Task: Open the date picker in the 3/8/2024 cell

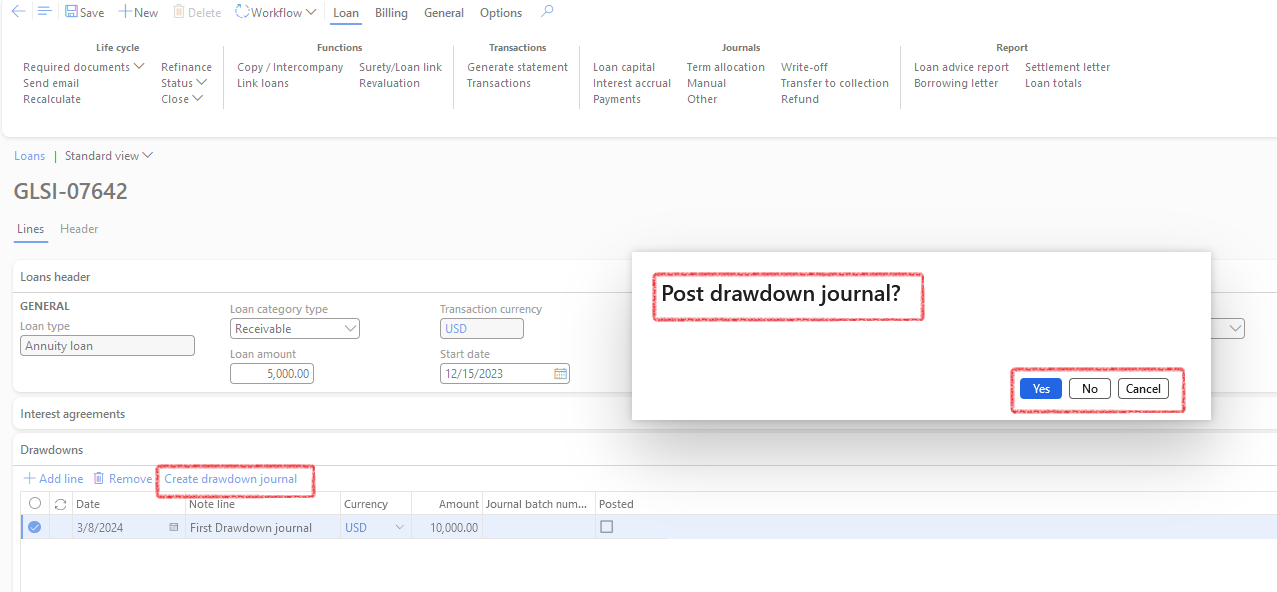Action: coord(174,527)
